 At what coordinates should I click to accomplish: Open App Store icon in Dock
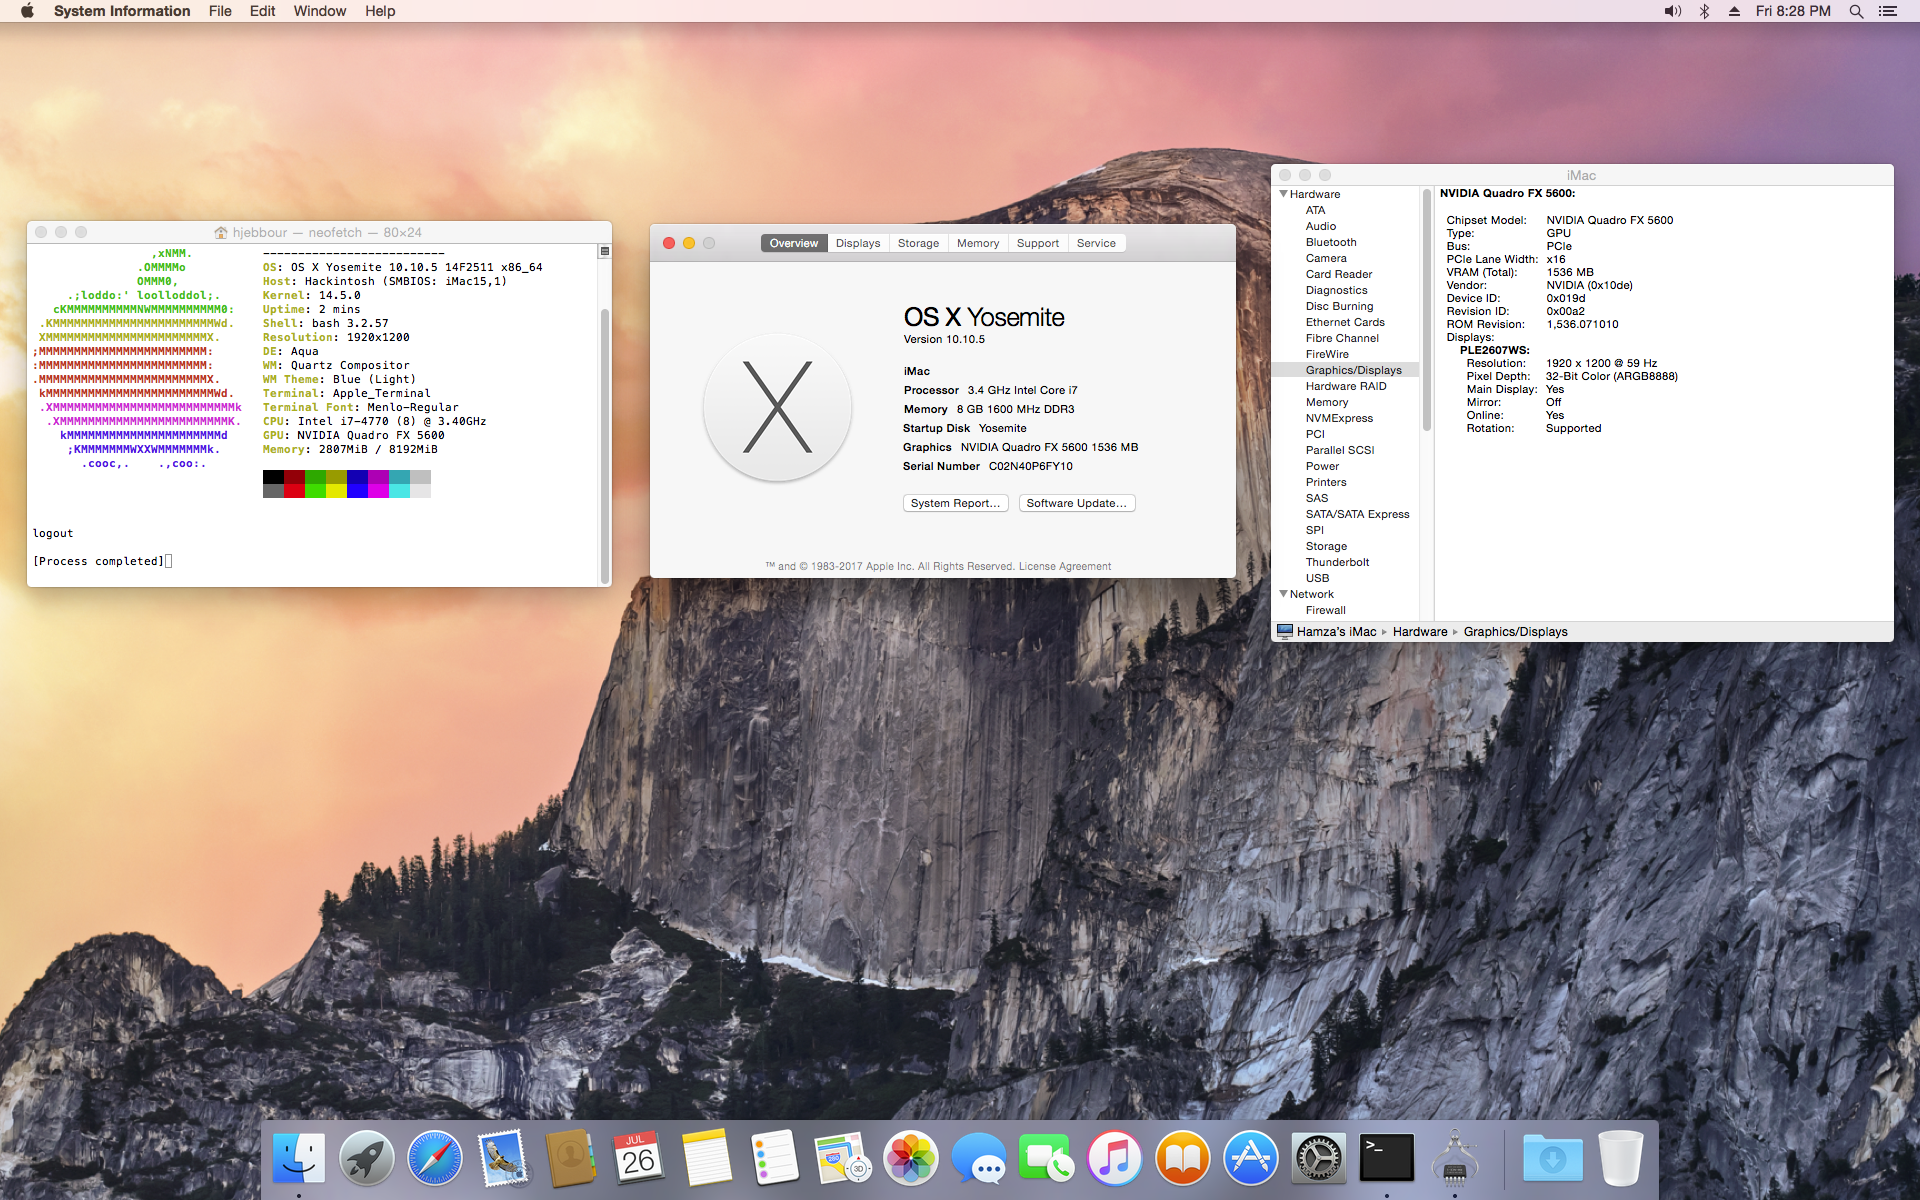tap(1251, 1159)
